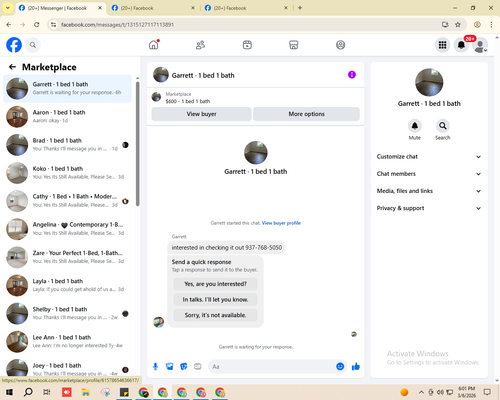Choose a sticker icon
The image size is (500, 400).
184,367
